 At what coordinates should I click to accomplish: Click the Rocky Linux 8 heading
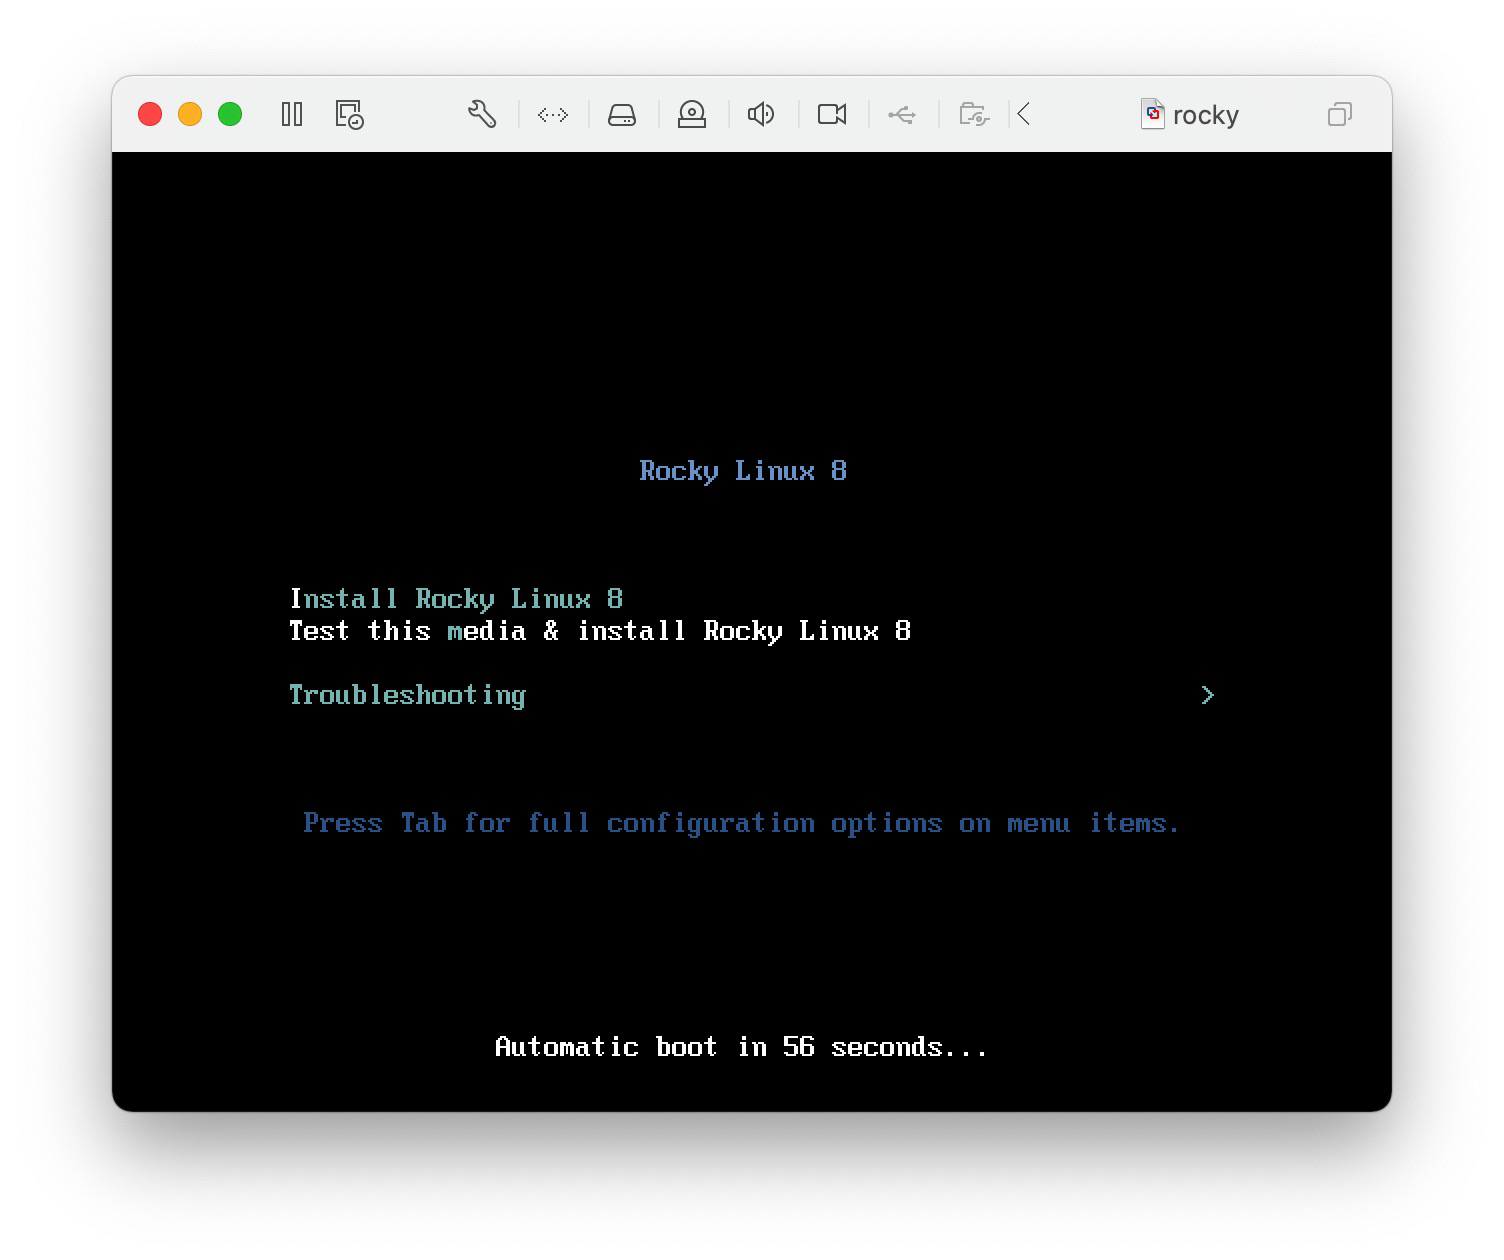743,471
